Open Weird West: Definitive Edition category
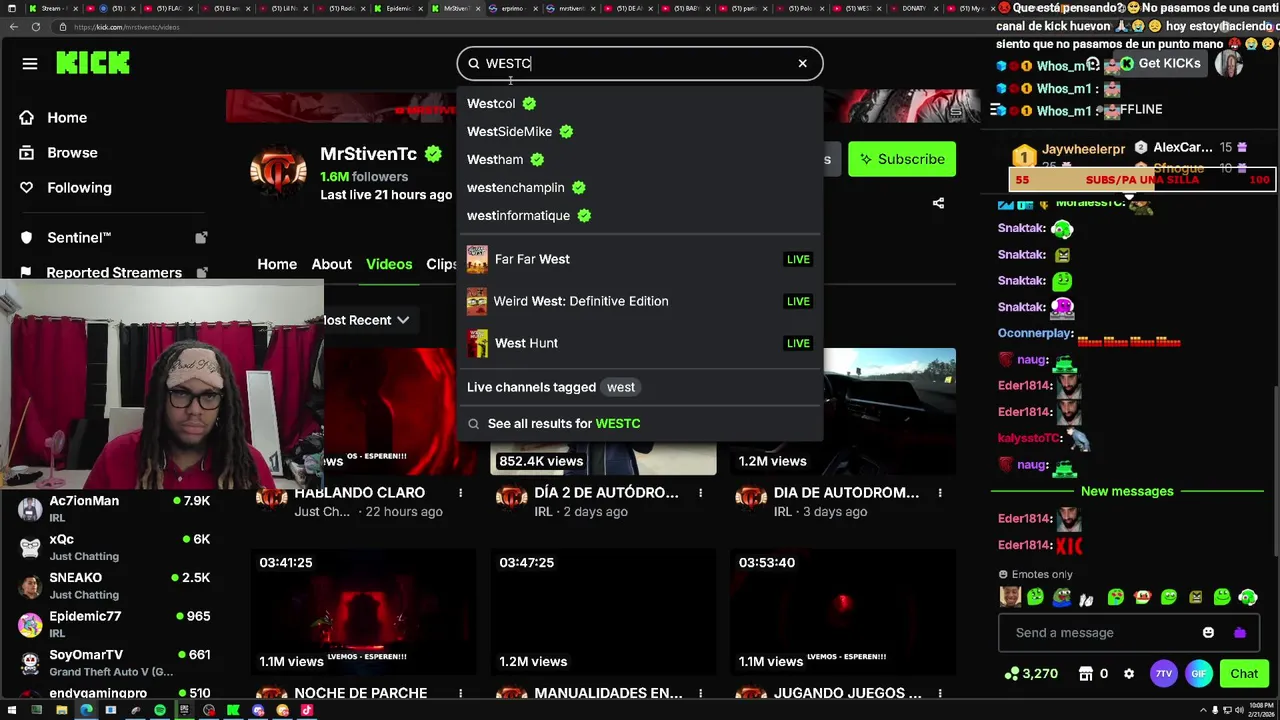Viewport: 1280px width, 720px height. pos(640,301)
